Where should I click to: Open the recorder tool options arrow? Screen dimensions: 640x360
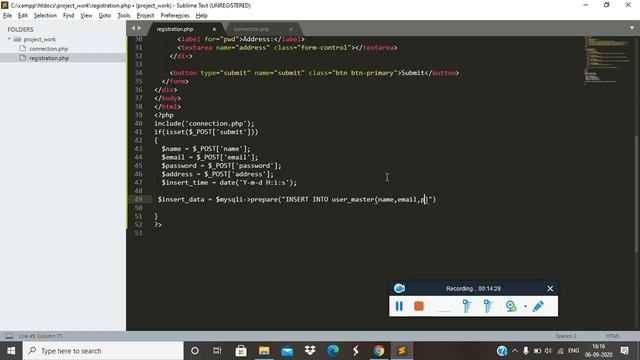(x=525, y=306)
